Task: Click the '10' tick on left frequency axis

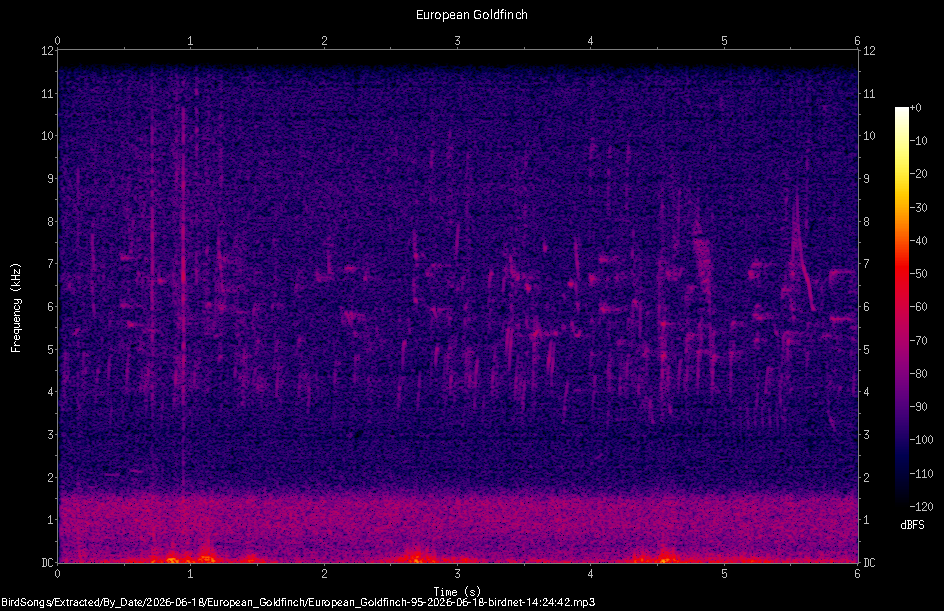Action: point(47,136)
